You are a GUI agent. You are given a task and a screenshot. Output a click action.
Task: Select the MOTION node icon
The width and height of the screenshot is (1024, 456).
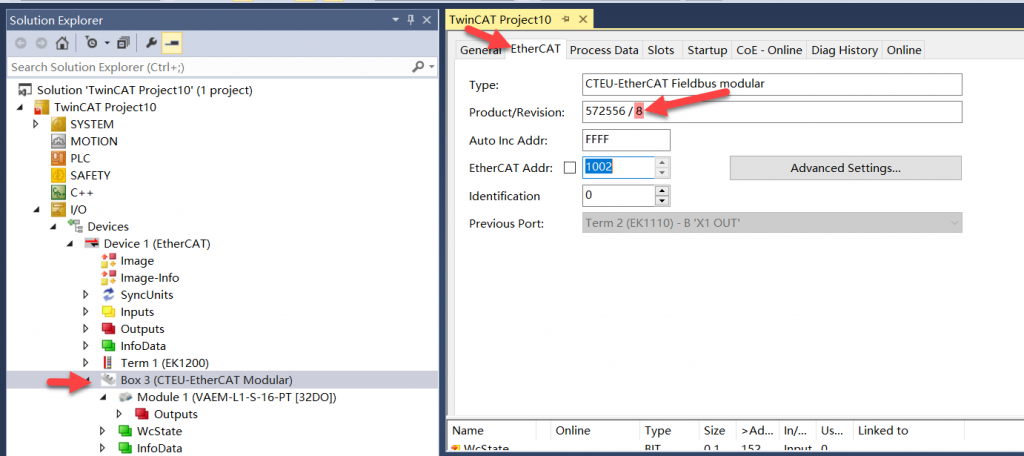tap(58, 141)
